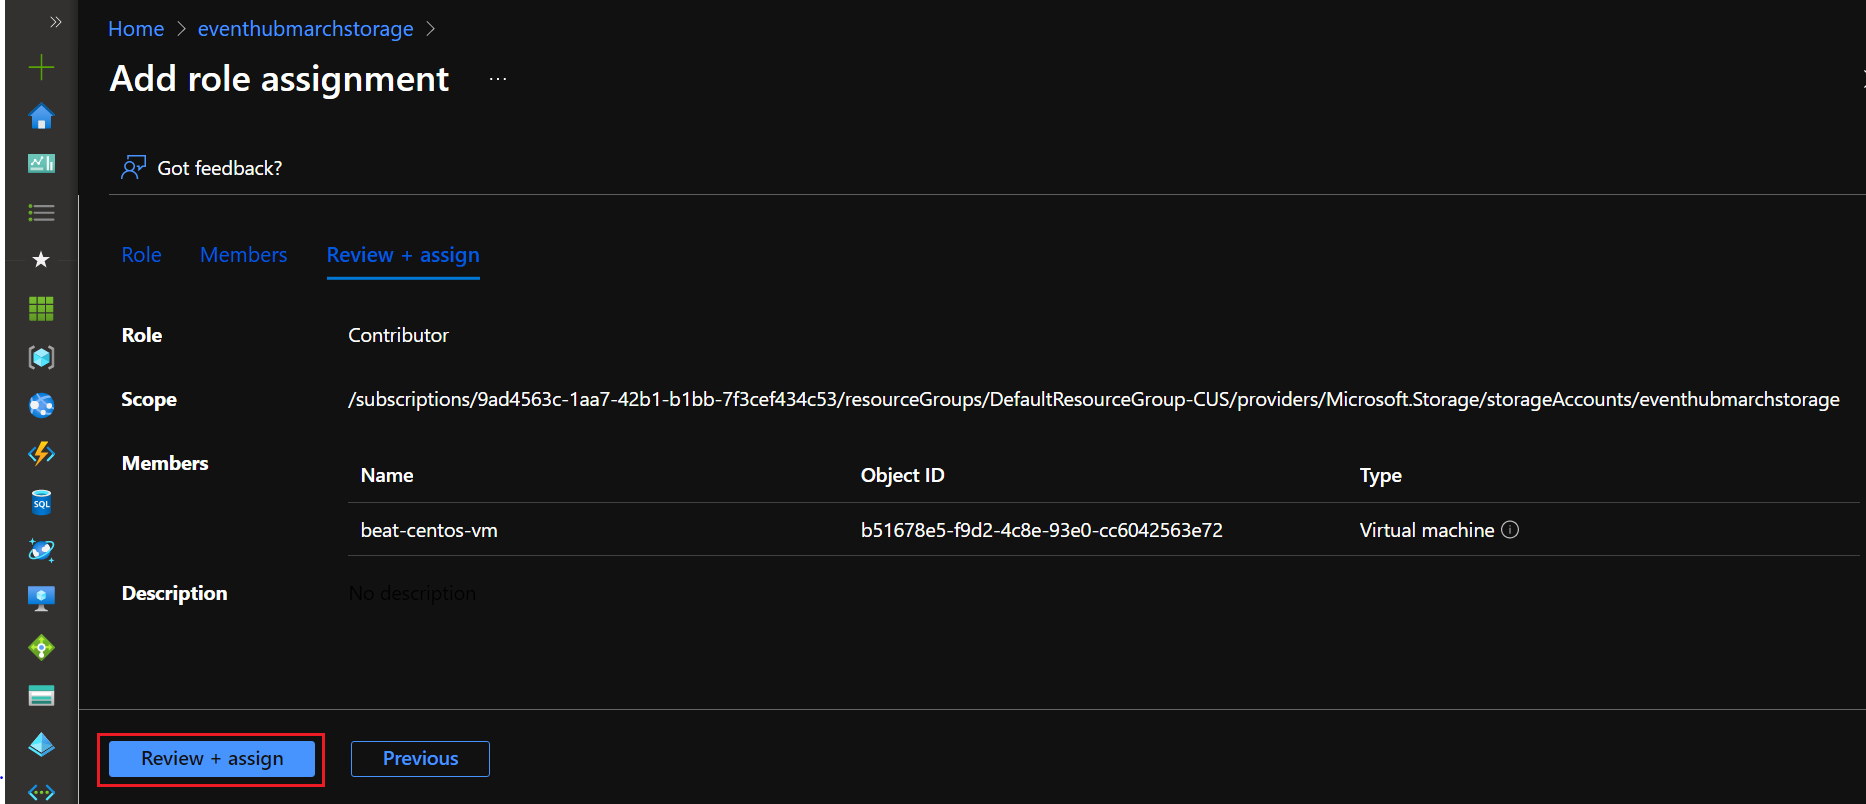Switch to the Role tab

pos(141,255)
